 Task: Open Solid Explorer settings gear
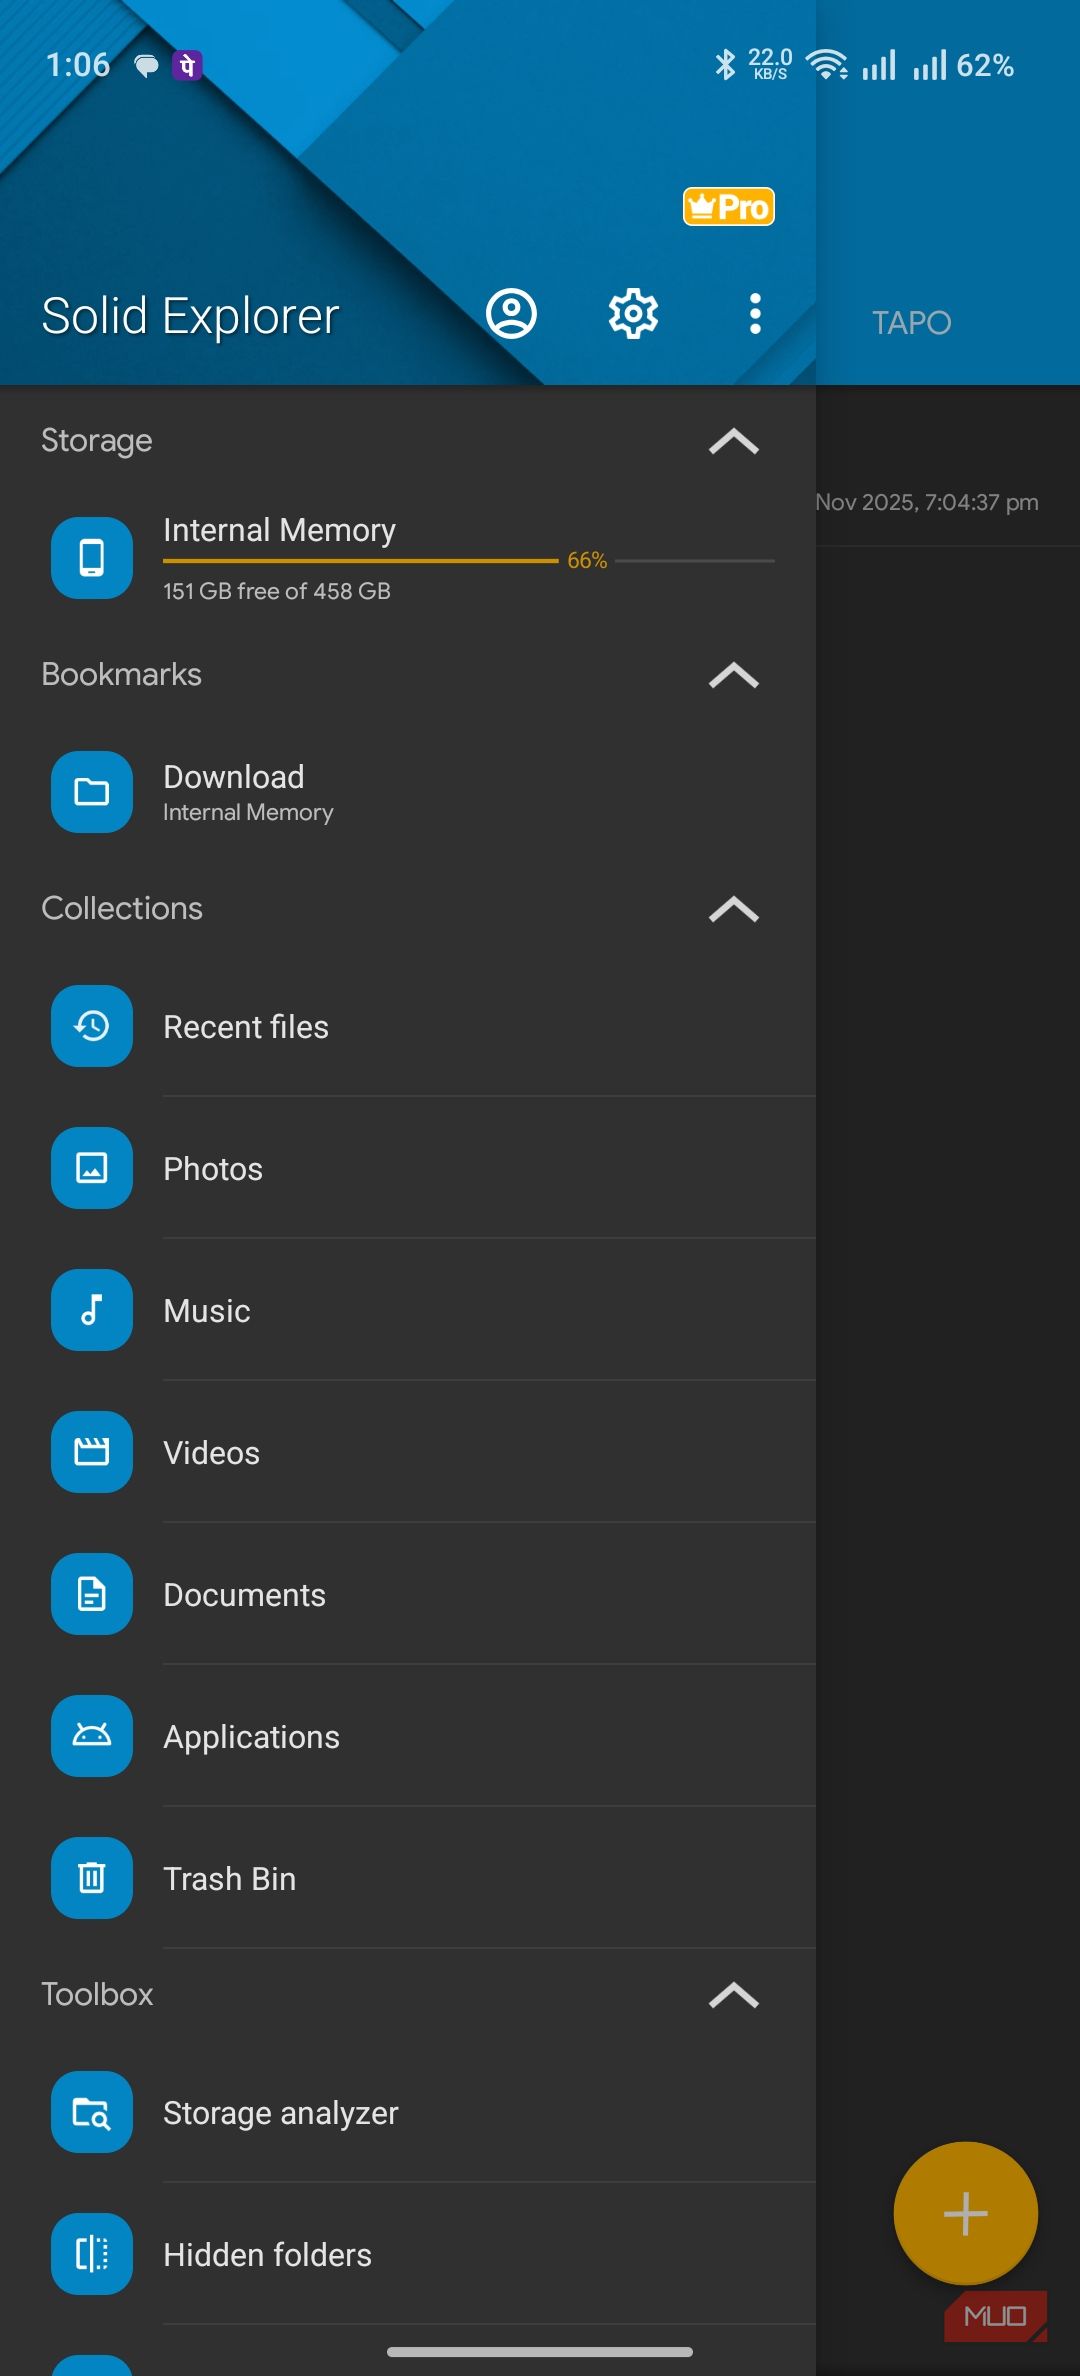(633, 314)
